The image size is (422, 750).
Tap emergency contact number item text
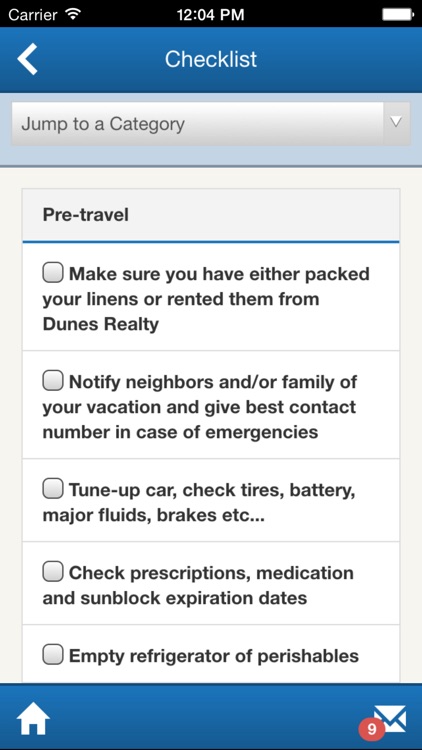pos(200,407)
